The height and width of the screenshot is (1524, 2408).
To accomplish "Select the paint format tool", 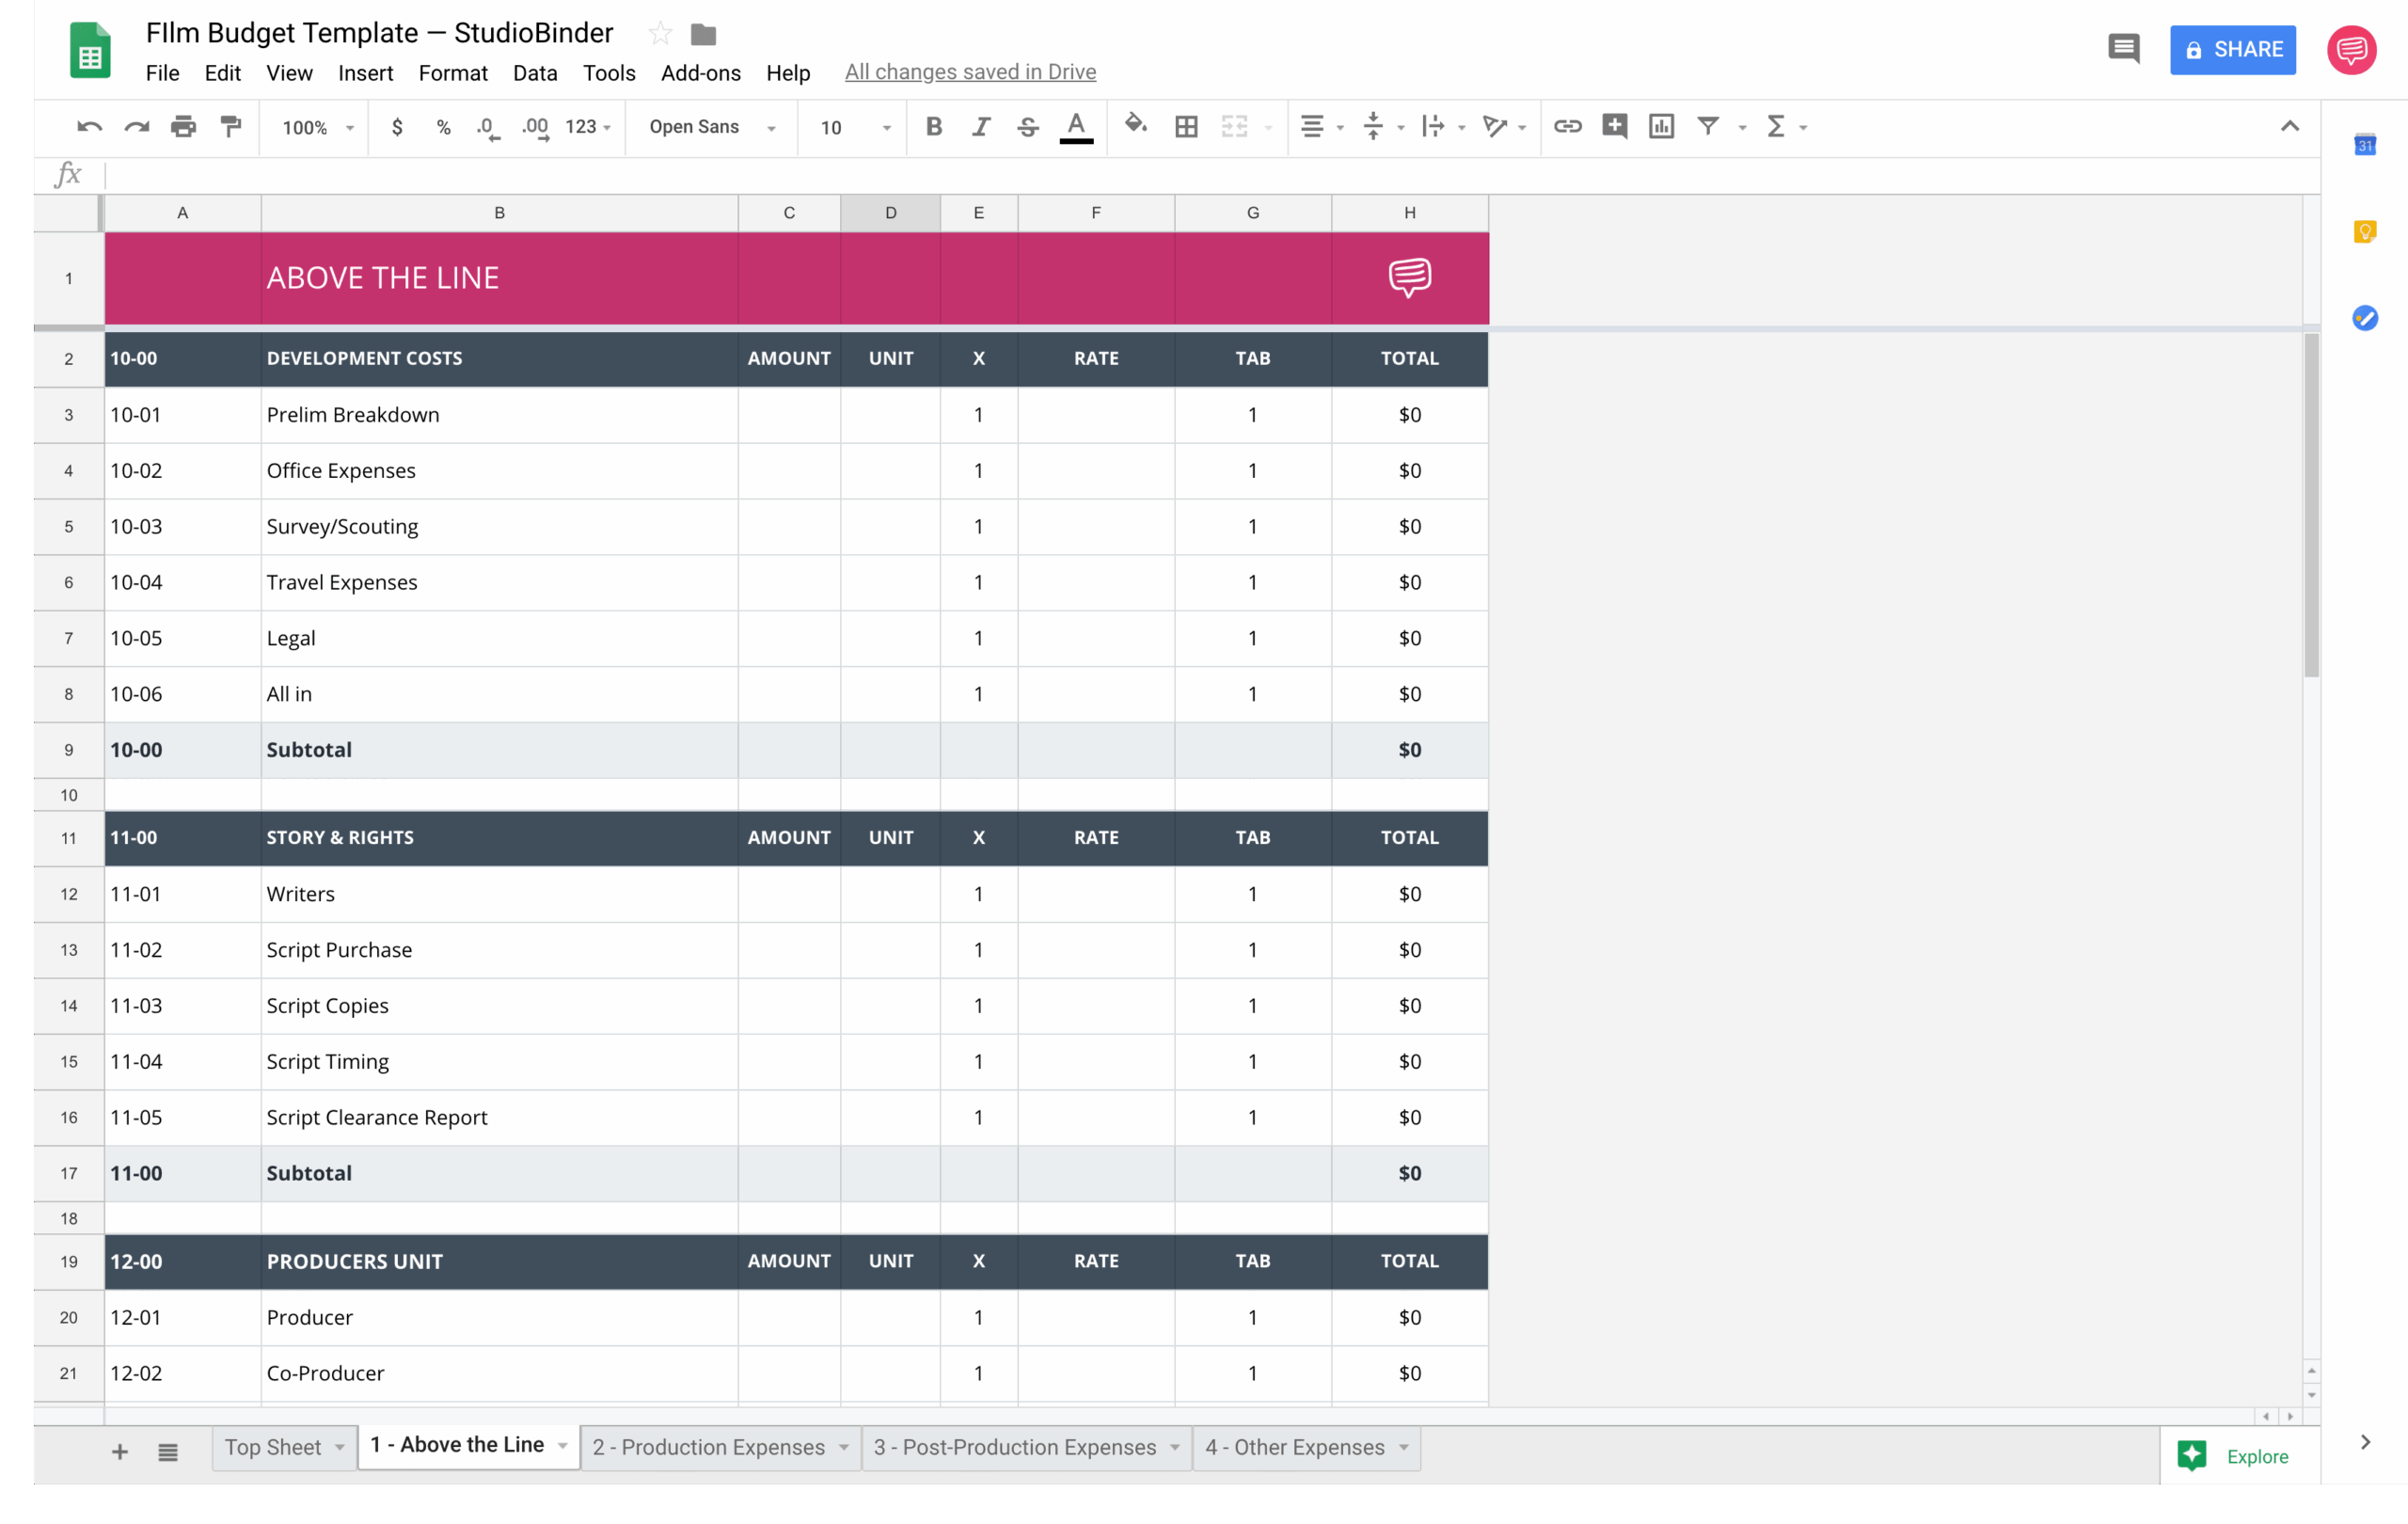I will (x=231, y=127).
